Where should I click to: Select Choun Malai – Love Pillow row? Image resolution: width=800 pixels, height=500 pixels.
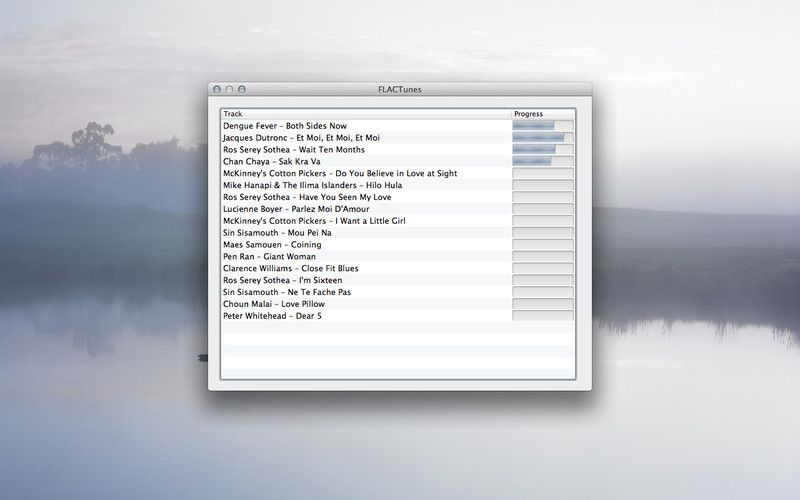[x=366, y=304]
